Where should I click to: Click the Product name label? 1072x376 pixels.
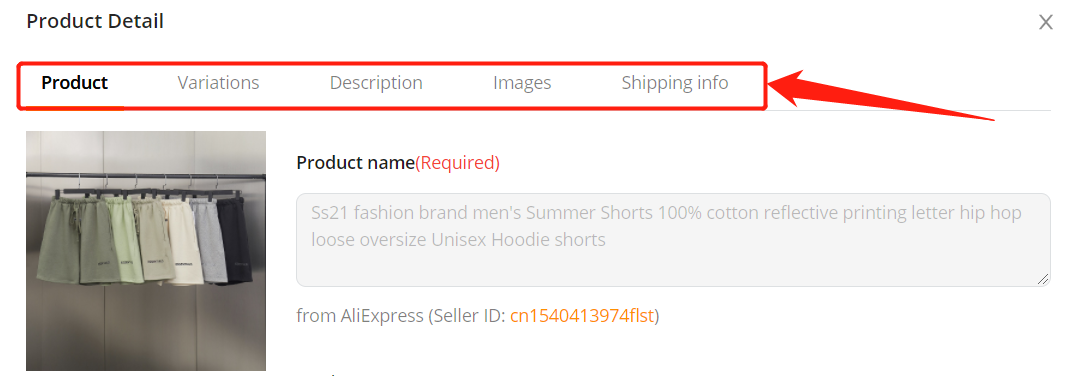pyautogui.click(x=356, y=163)
